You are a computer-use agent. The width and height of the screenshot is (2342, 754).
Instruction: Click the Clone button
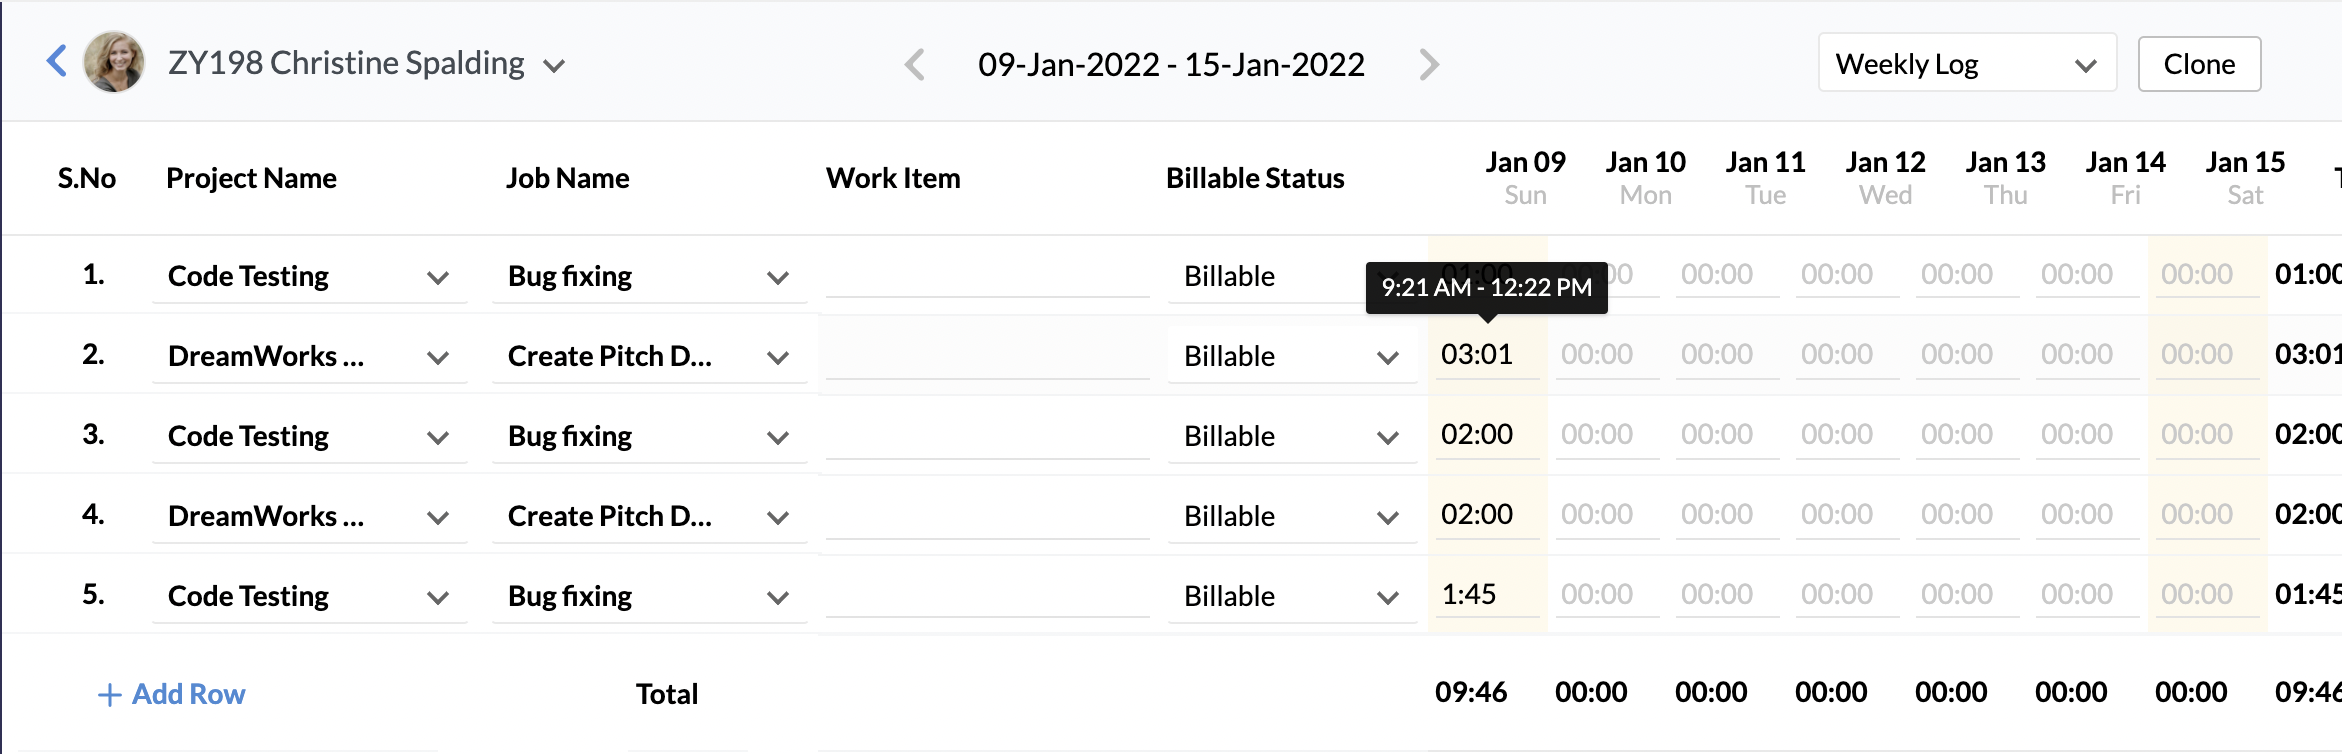click(x=2198, y=64)
